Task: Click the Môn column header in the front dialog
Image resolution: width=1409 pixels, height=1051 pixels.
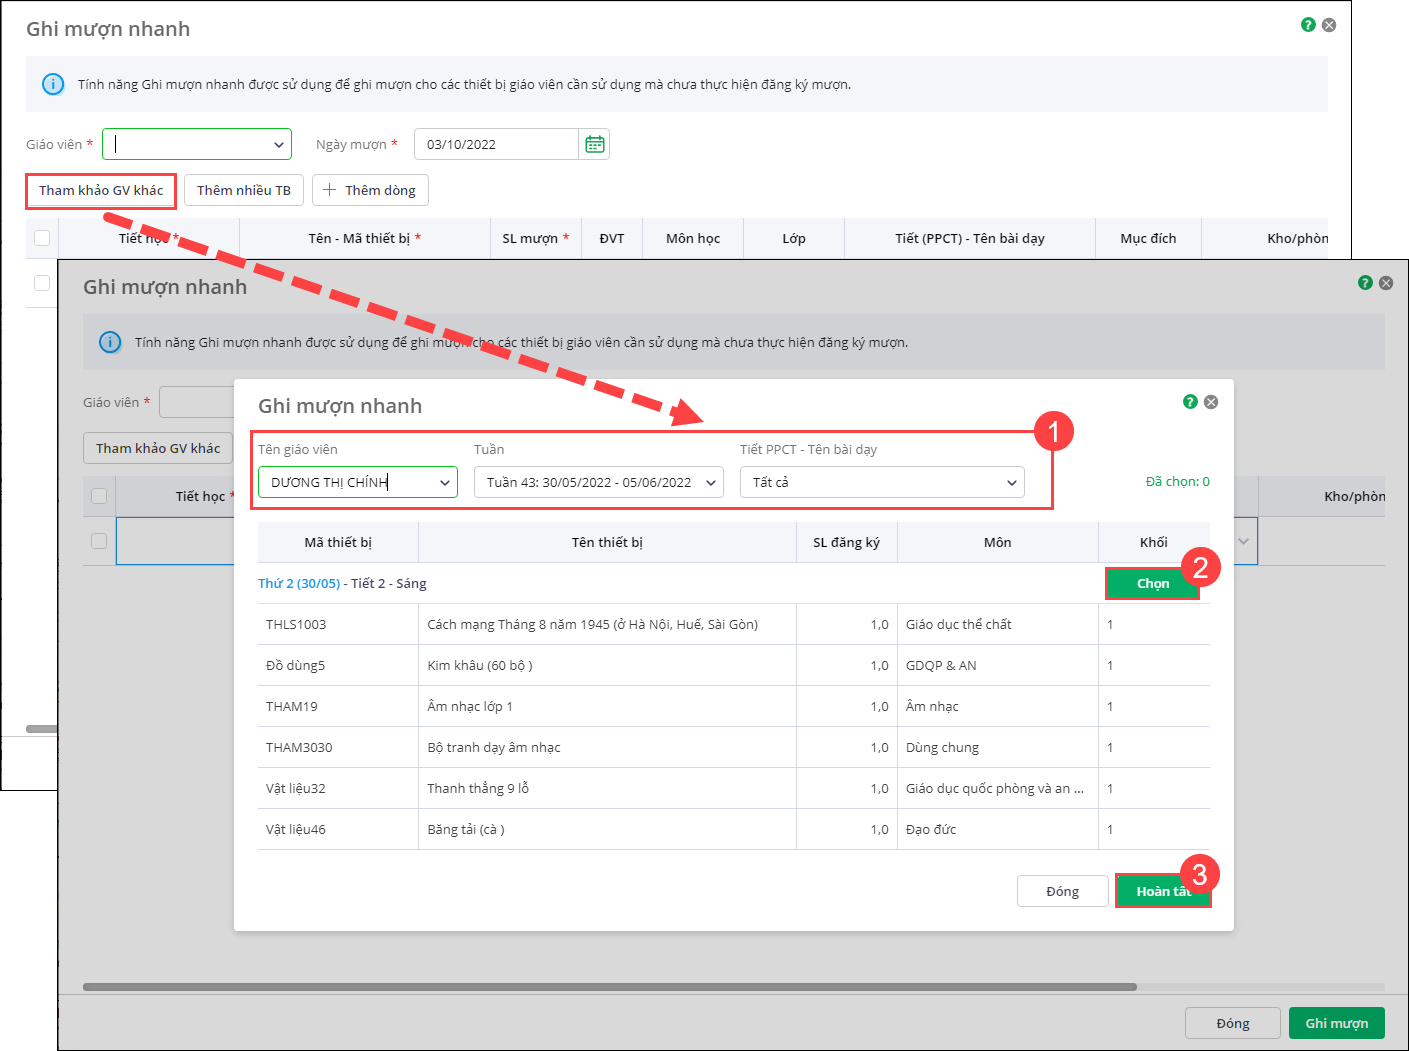Action: point(998,542)
